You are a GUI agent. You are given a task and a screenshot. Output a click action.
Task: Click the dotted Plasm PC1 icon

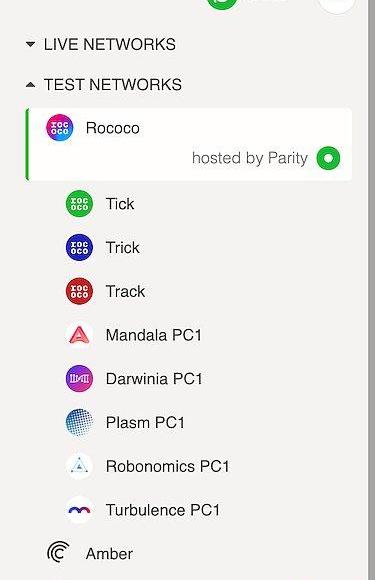(79, 422)
